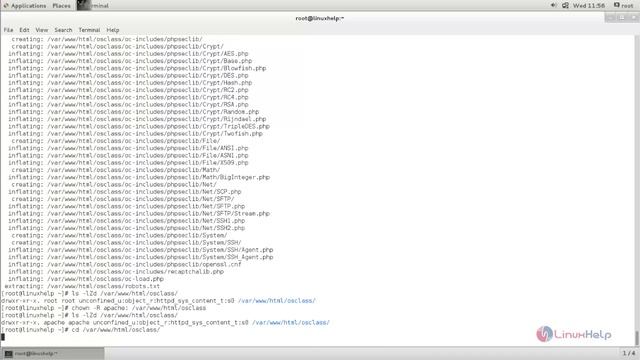Click the Crypt/Twofish.php line
Screen dimensions: 640x360
(x=135, y=134)
